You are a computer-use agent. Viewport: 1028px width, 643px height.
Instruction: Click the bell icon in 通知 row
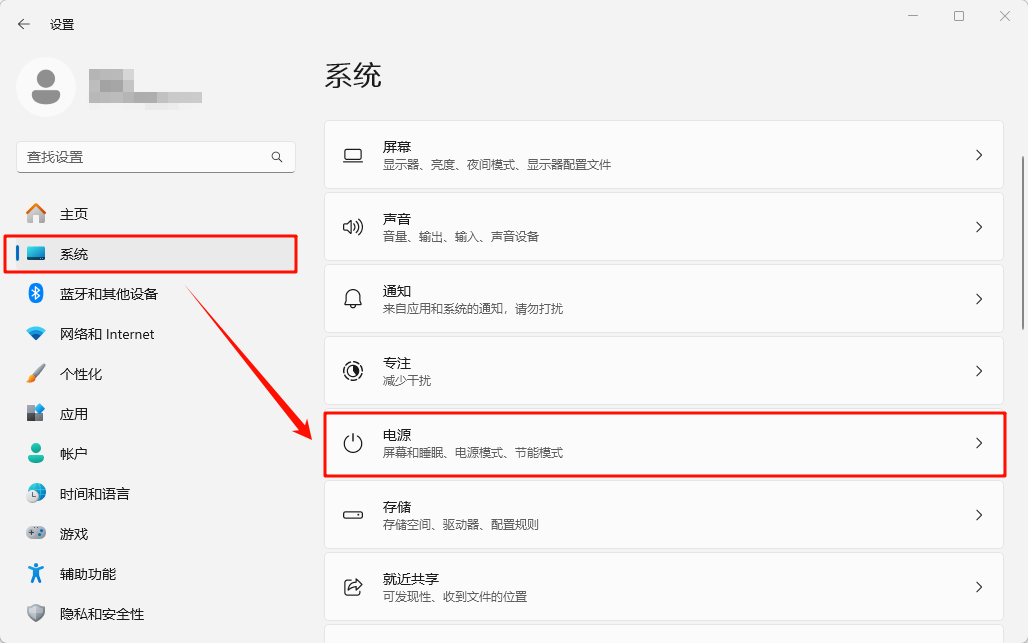tap(353, 299)
